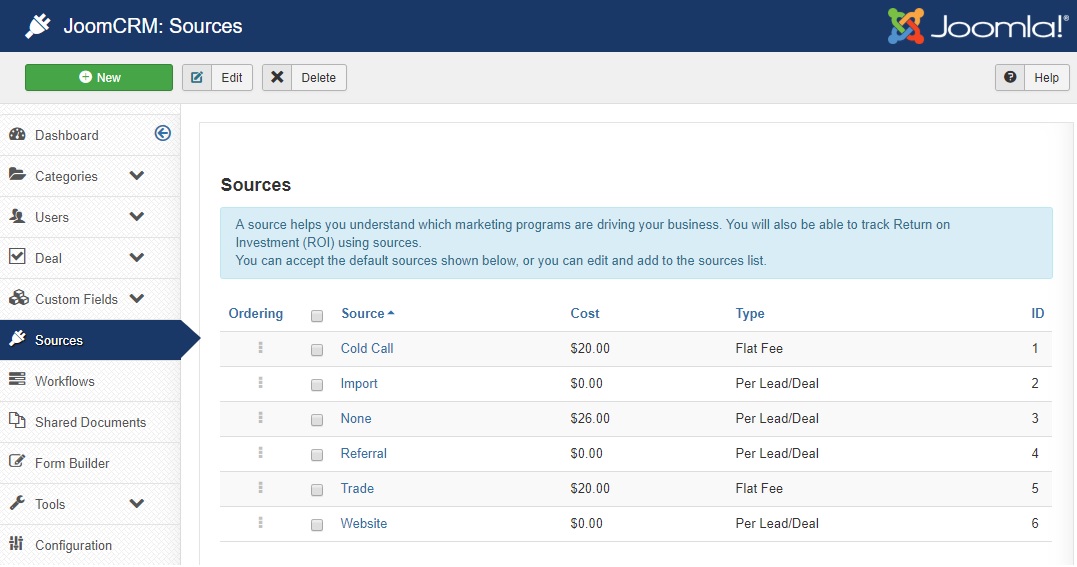
Task: Collapse sidebar with the circled arrow icon
Action: (x=163, y=133)
